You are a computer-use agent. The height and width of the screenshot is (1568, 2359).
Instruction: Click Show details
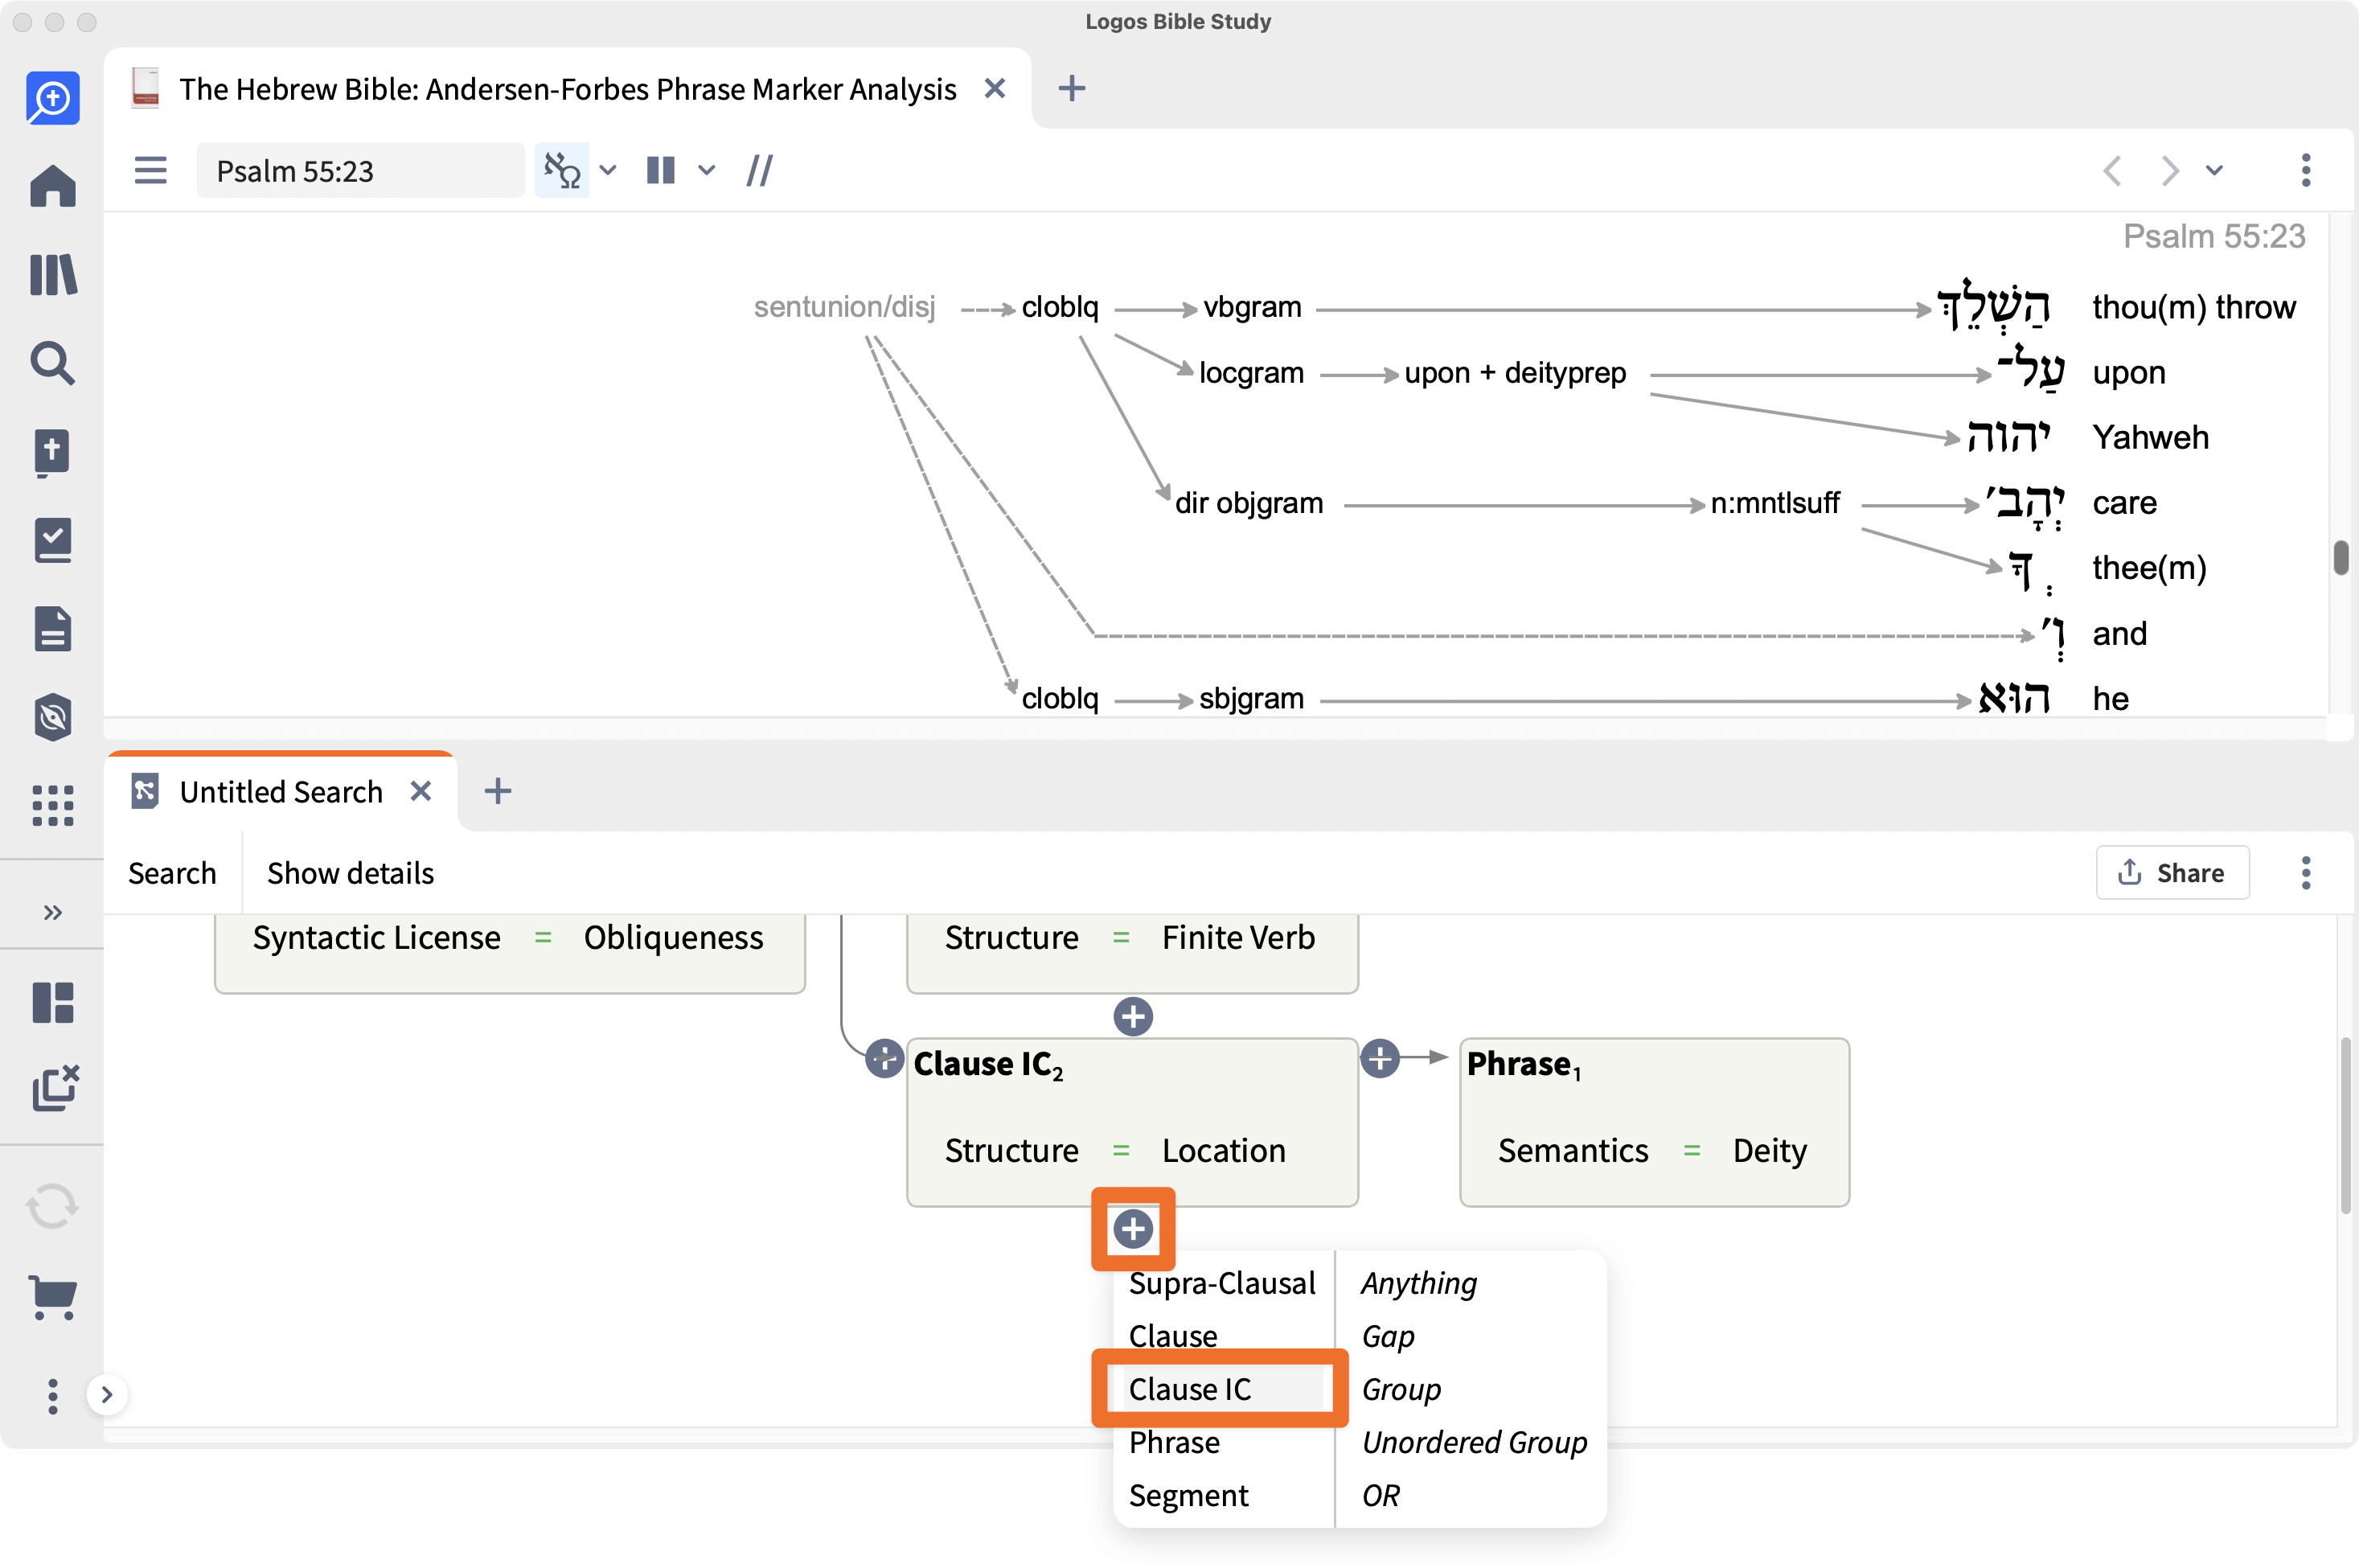pyautogui.click(x=350, y=873)
